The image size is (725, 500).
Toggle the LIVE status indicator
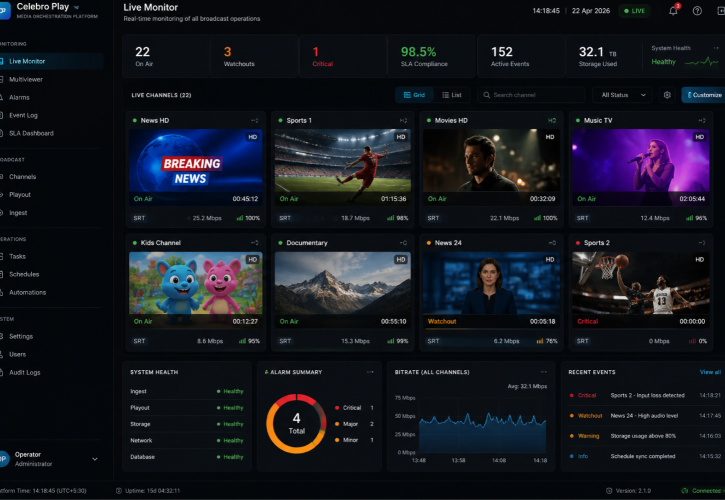(634, 11)
